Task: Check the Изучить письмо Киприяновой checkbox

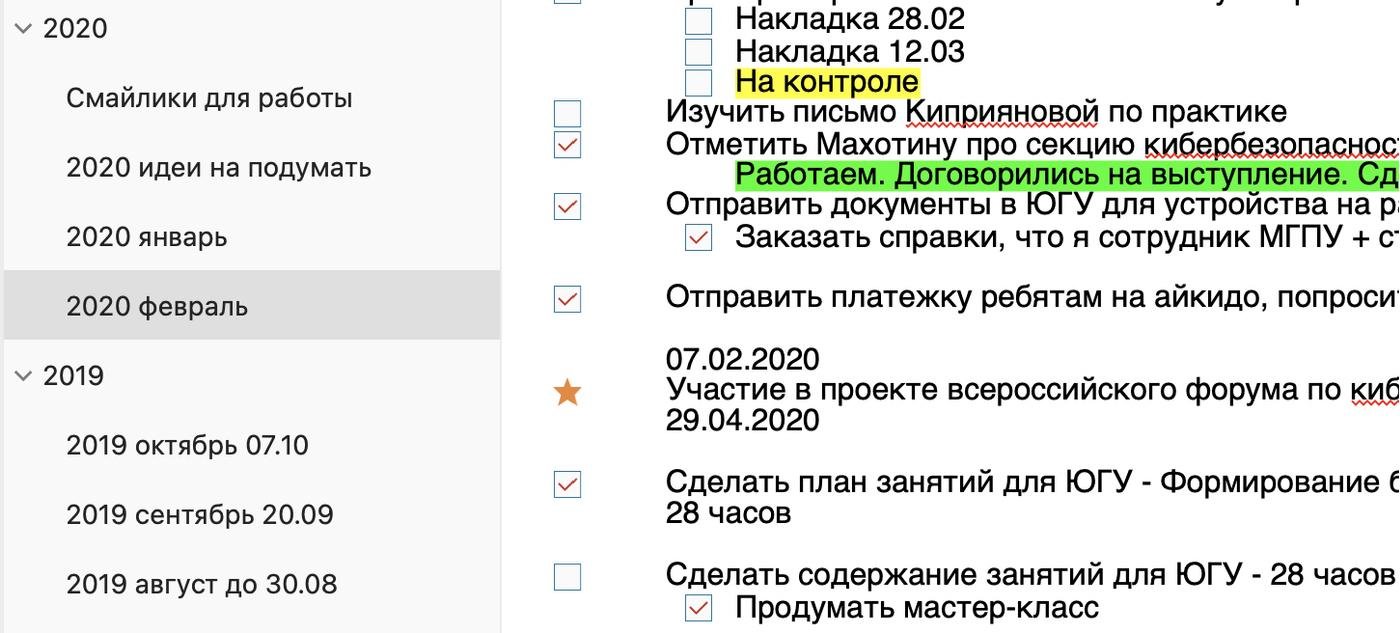Action: (567, 113)
